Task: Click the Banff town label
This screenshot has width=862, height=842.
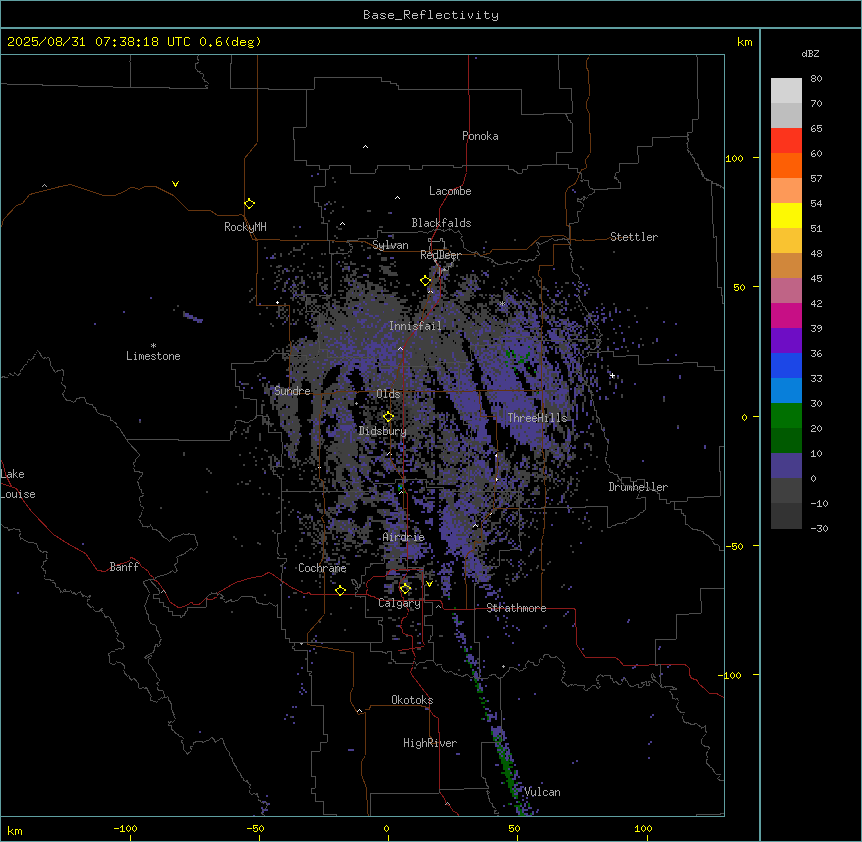Action: pos(124,567)
